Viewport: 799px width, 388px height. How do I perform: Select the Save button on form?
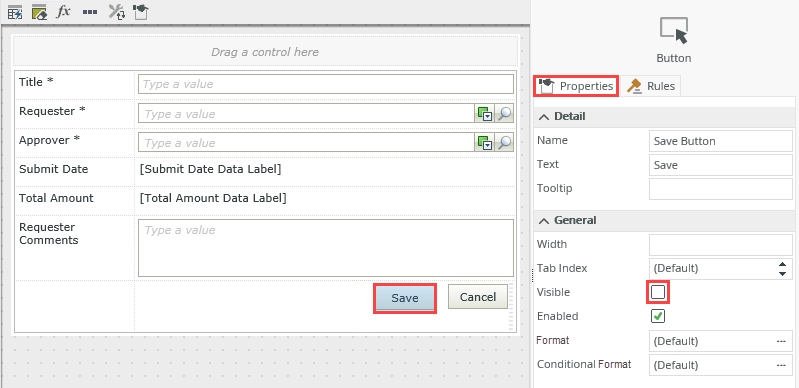pyautogui.click(x=405, y=298)
